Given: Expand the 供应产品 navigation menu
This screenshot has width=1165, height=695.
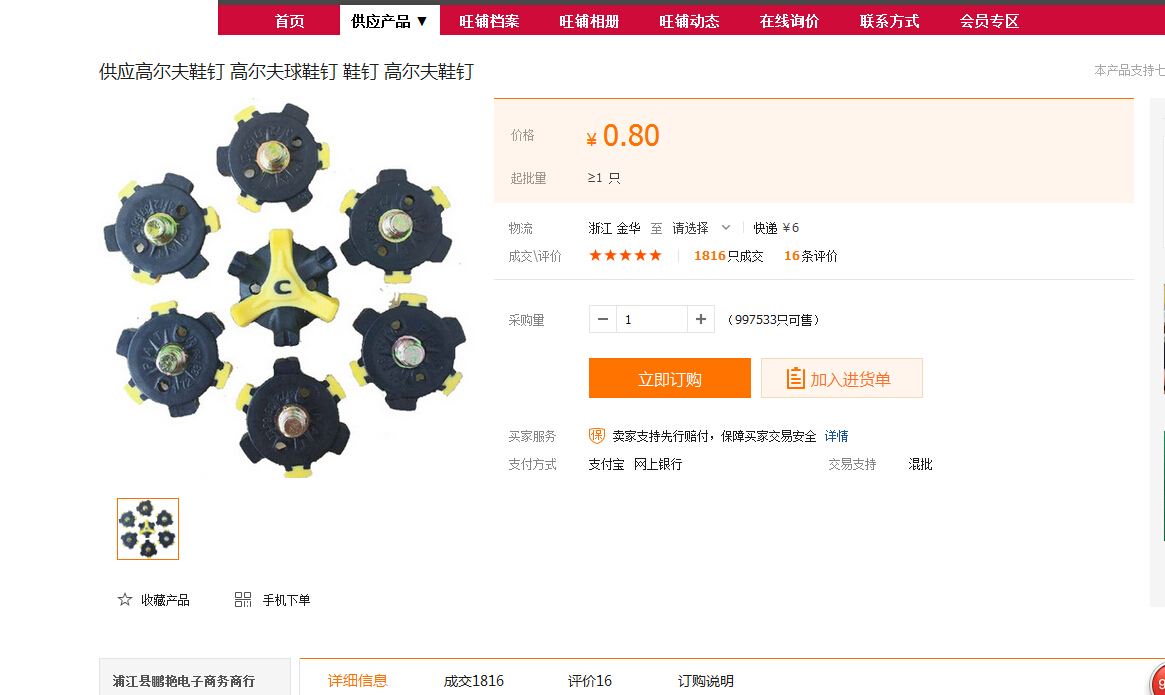Looking at the screenshot, I should coord(389,21).
